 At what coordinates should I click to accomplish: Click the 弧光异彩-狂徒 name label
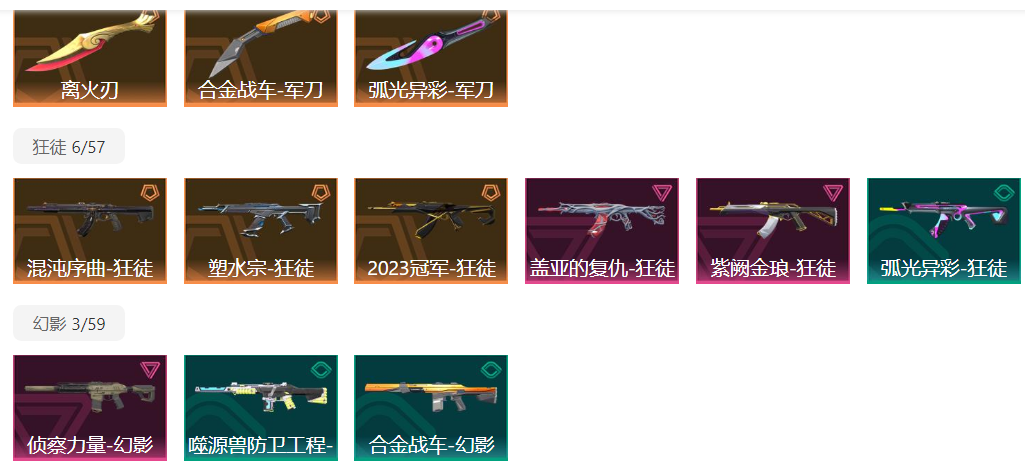tap(943, 268)
